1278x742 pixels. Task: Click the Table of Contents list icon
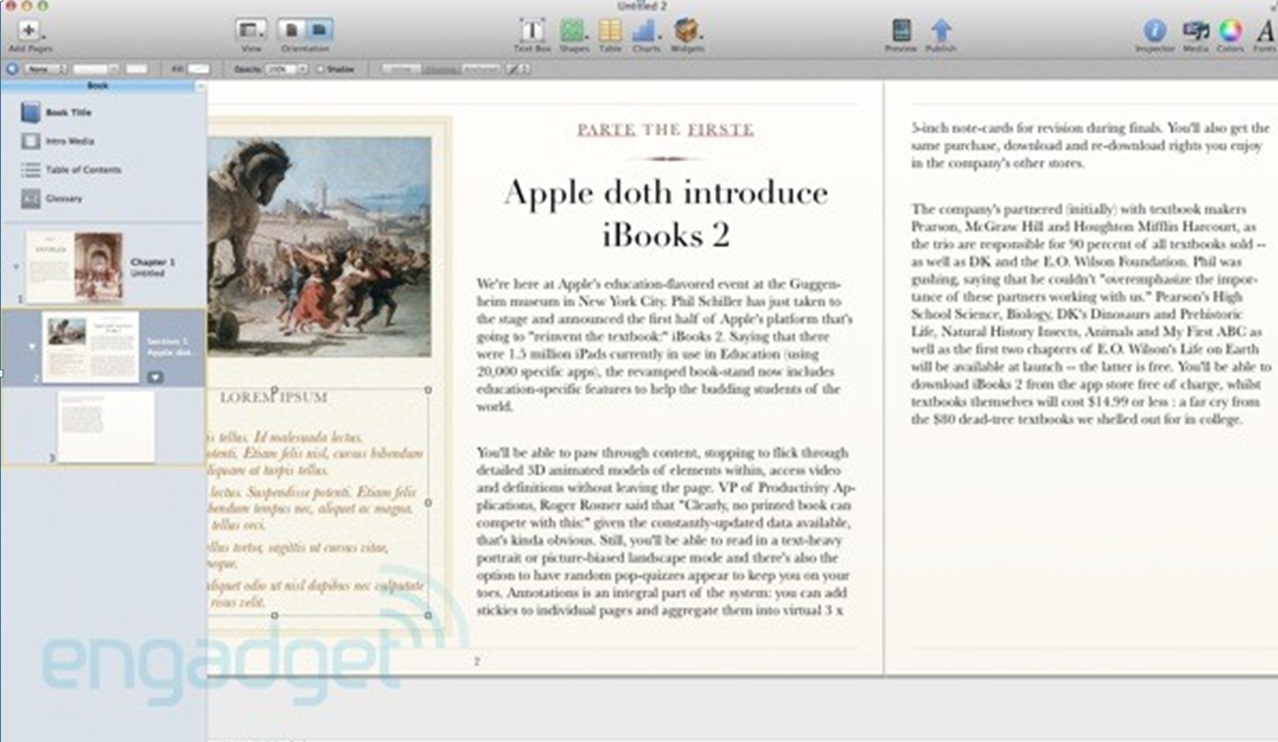point(31,170)
